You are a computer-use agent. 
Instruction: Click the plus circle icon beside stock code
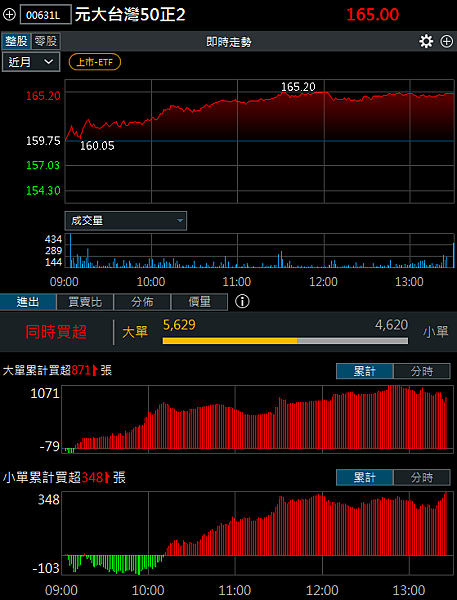(x=9, y=15)
